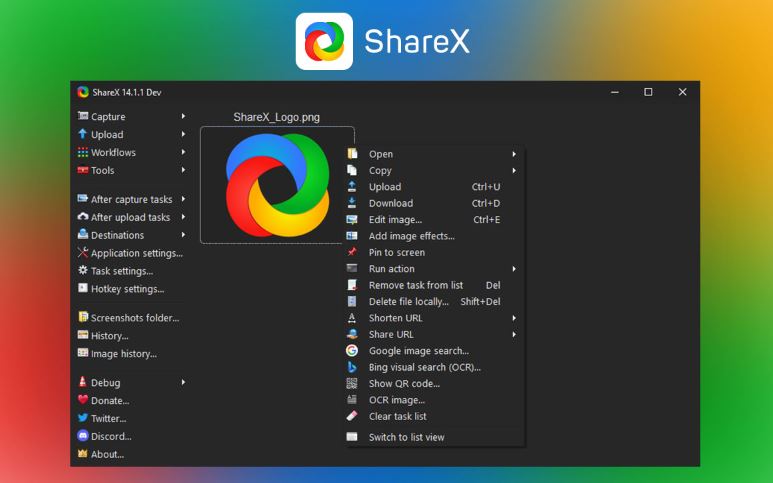Select the ShareX_Logo.png thumbnail
773x483 pixels.
coord(277,185)
